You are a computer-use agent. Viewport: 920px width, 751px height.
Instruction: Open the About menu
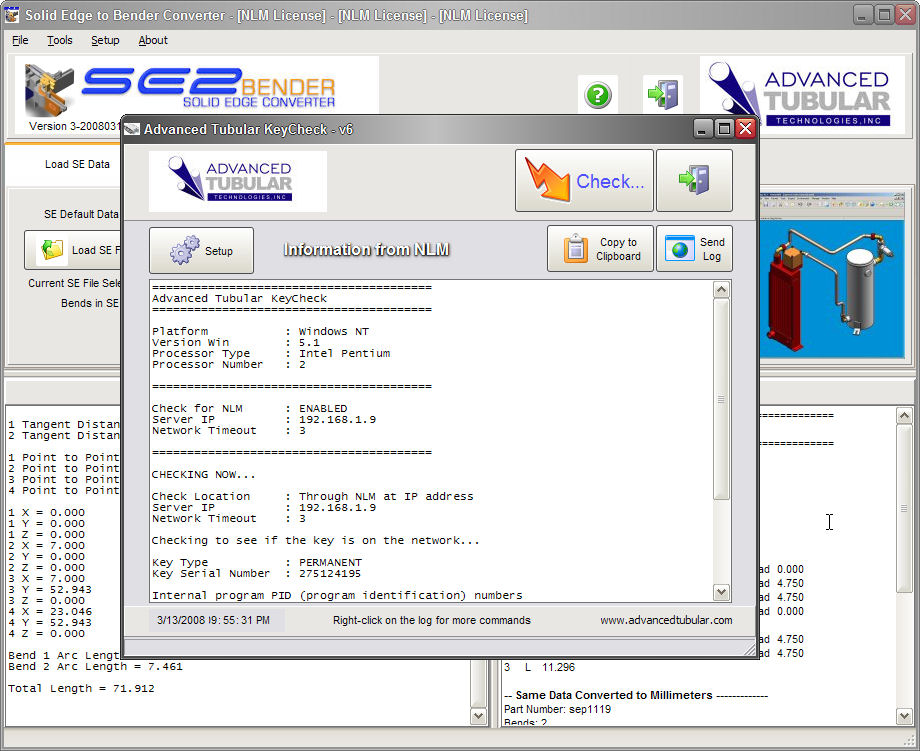click(153, 40)
